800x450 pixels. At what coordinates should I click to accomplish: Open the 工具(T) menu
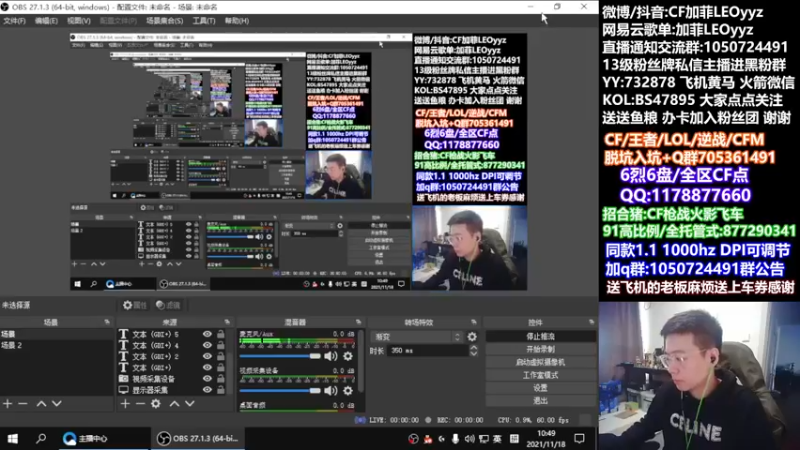coord(204,21)
